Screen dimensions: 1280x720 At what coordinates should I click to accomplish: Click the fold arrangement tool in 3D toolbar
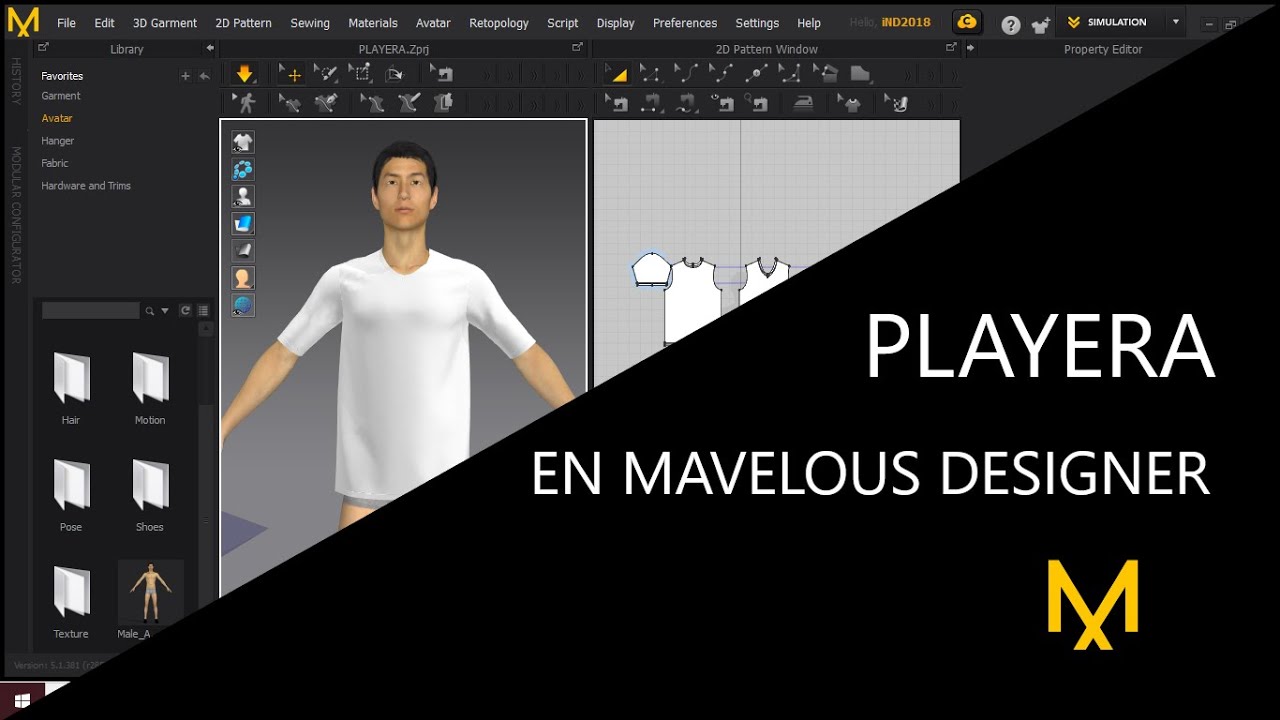(x=394, y=73)
